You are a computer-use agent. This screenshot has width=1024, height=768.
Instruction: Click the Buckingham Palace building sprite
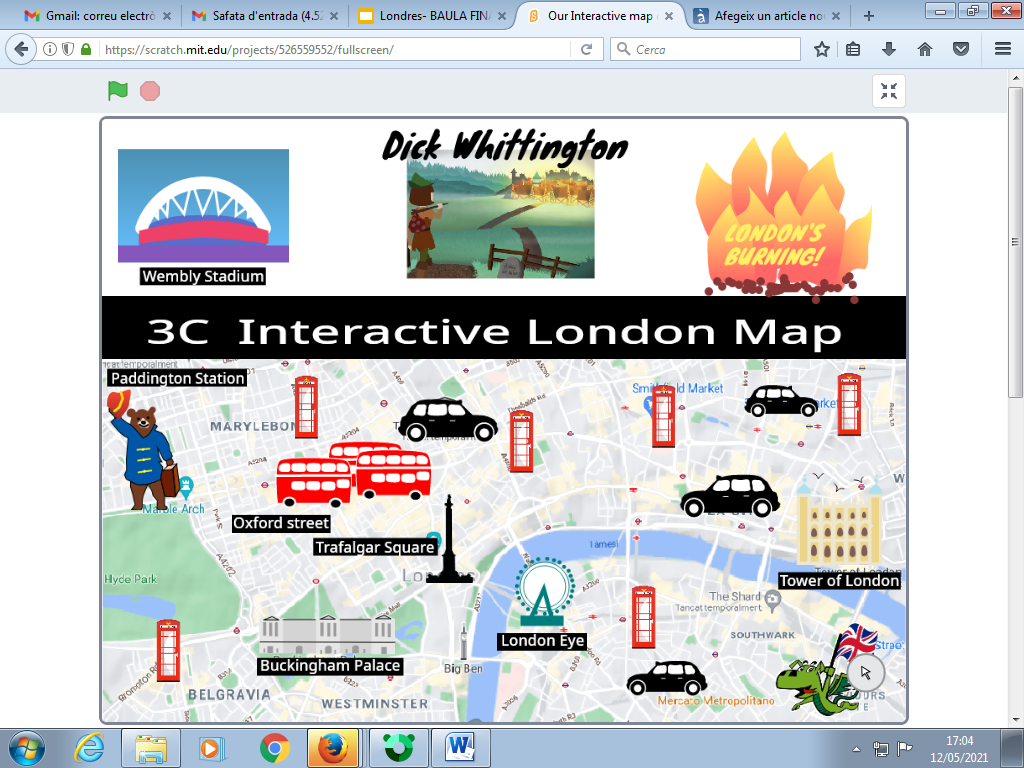click(327, 634)
